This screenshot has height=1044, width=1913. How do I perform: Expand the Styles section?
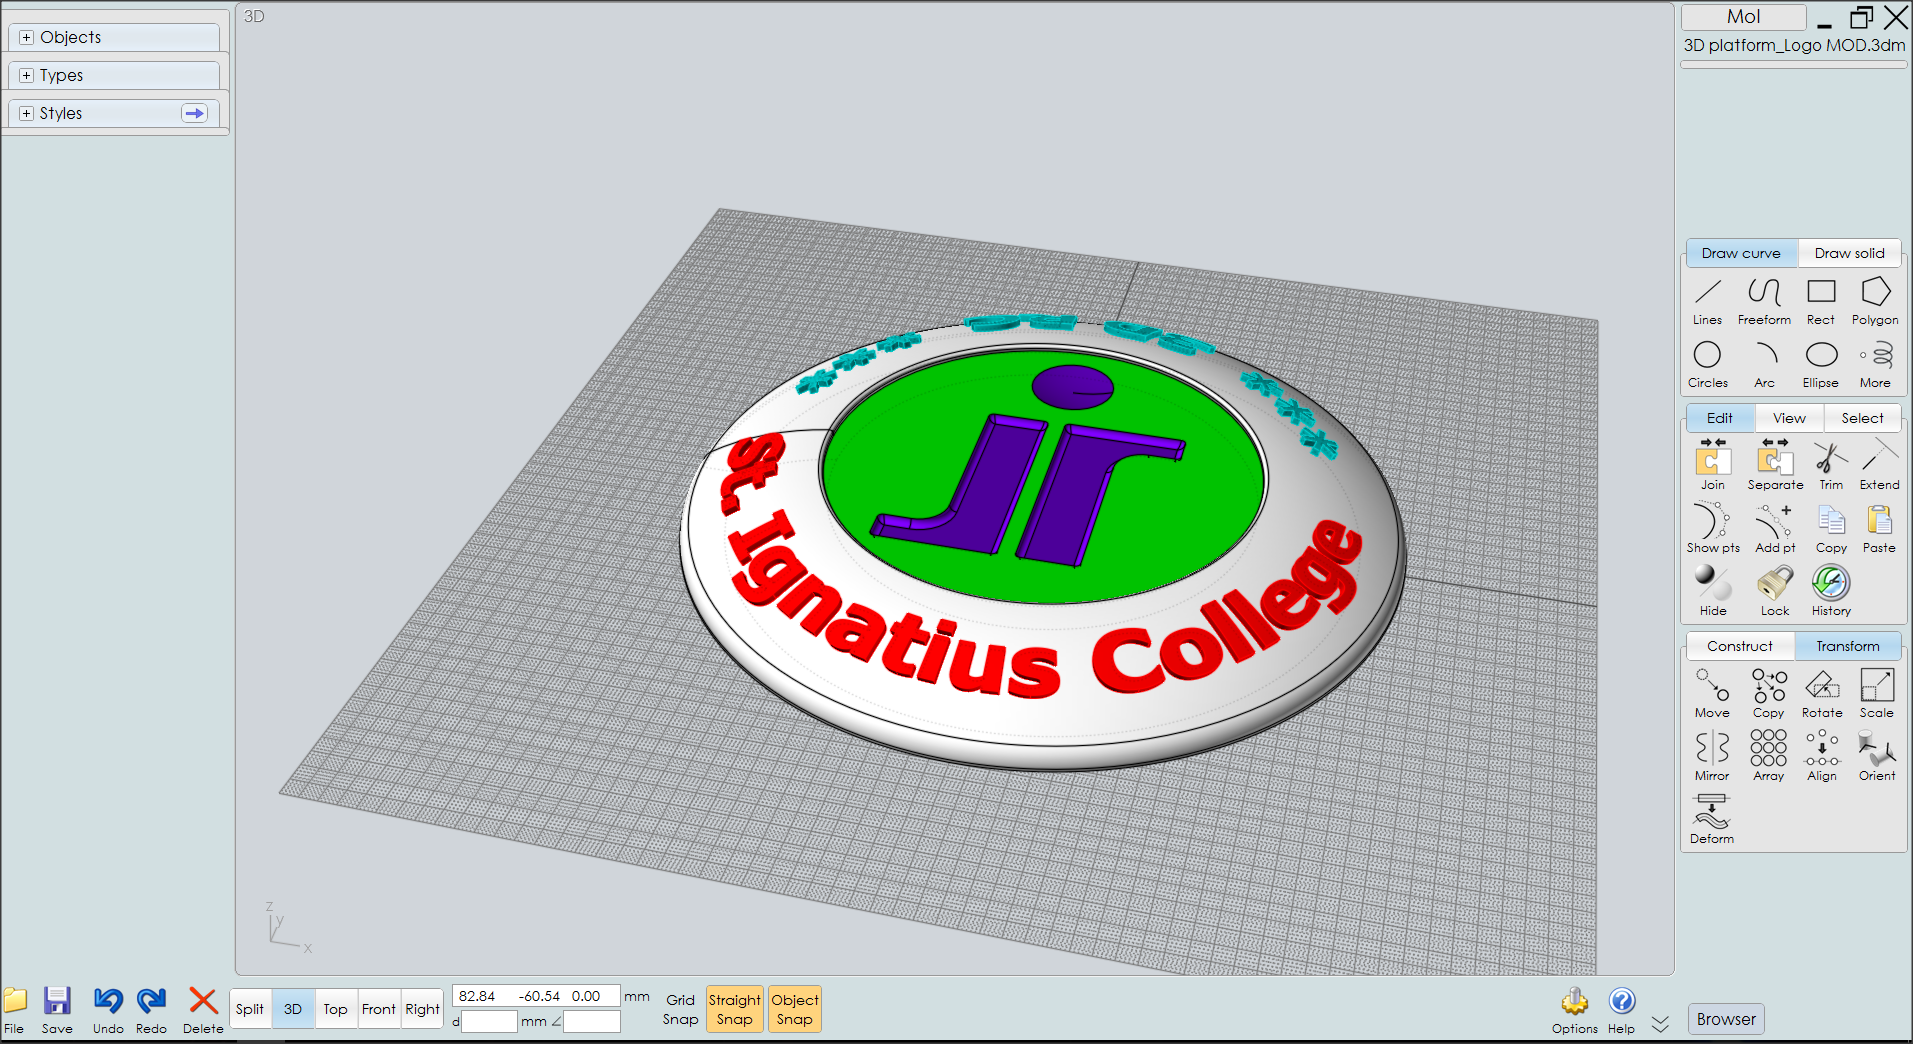click(x=113, y=113)
